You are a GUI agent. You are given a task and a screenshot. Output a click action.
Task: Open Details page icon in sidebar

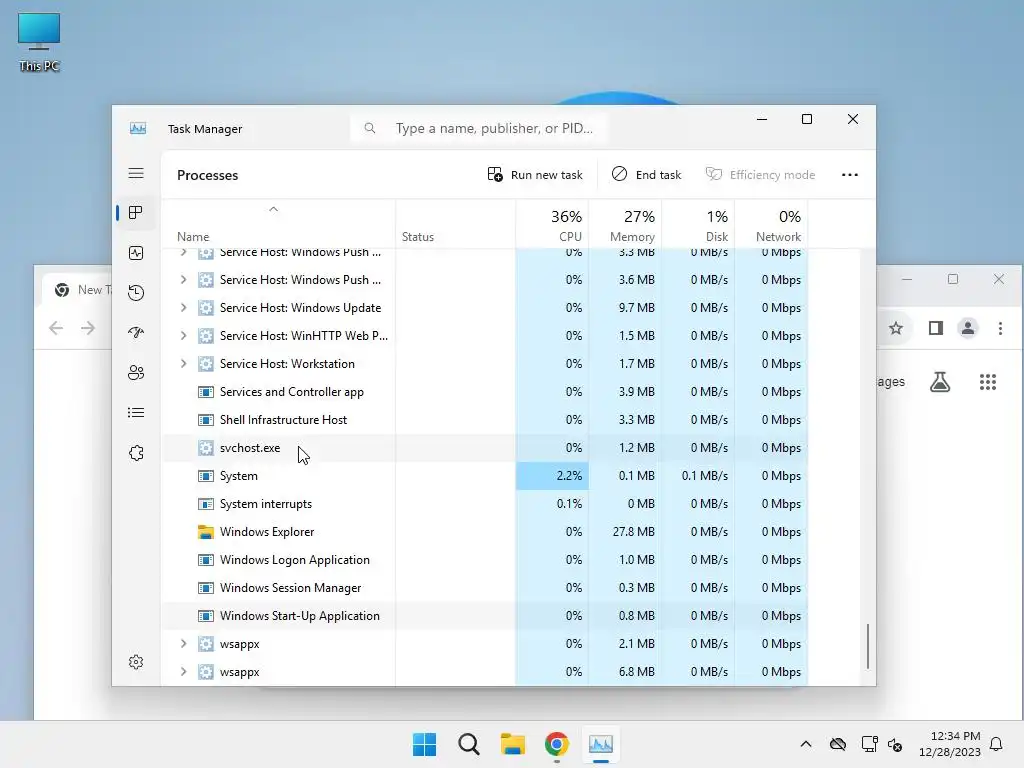click(136, 413)
